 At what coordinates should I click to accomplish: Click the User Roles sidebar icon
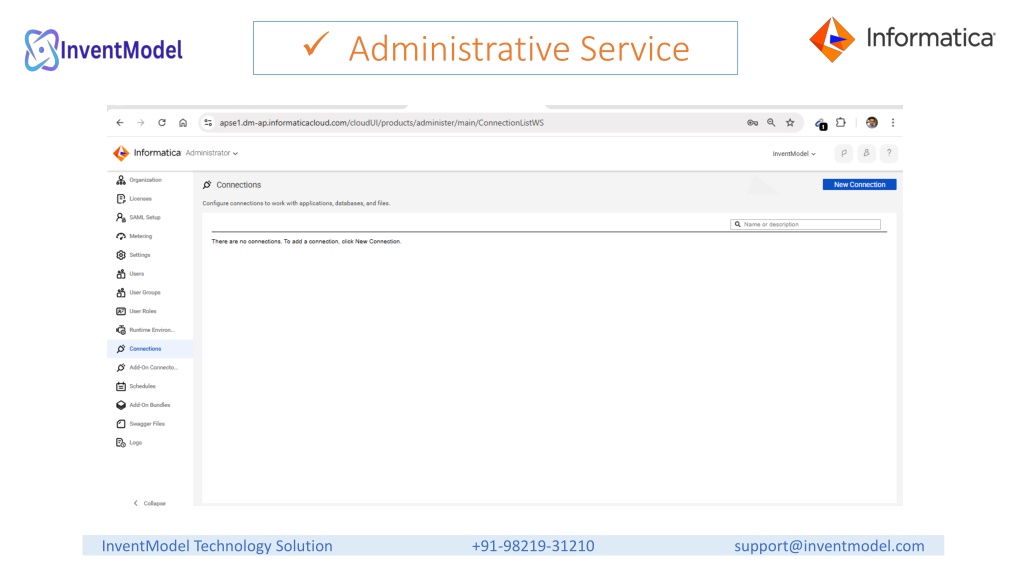pyautogui.click(x=121, y=312)
